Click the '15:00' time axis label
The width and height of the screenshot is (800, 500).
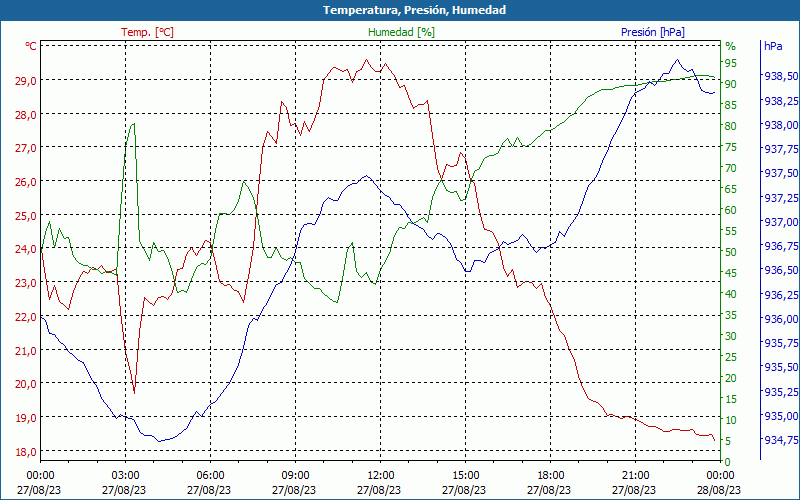pos(465,476)
